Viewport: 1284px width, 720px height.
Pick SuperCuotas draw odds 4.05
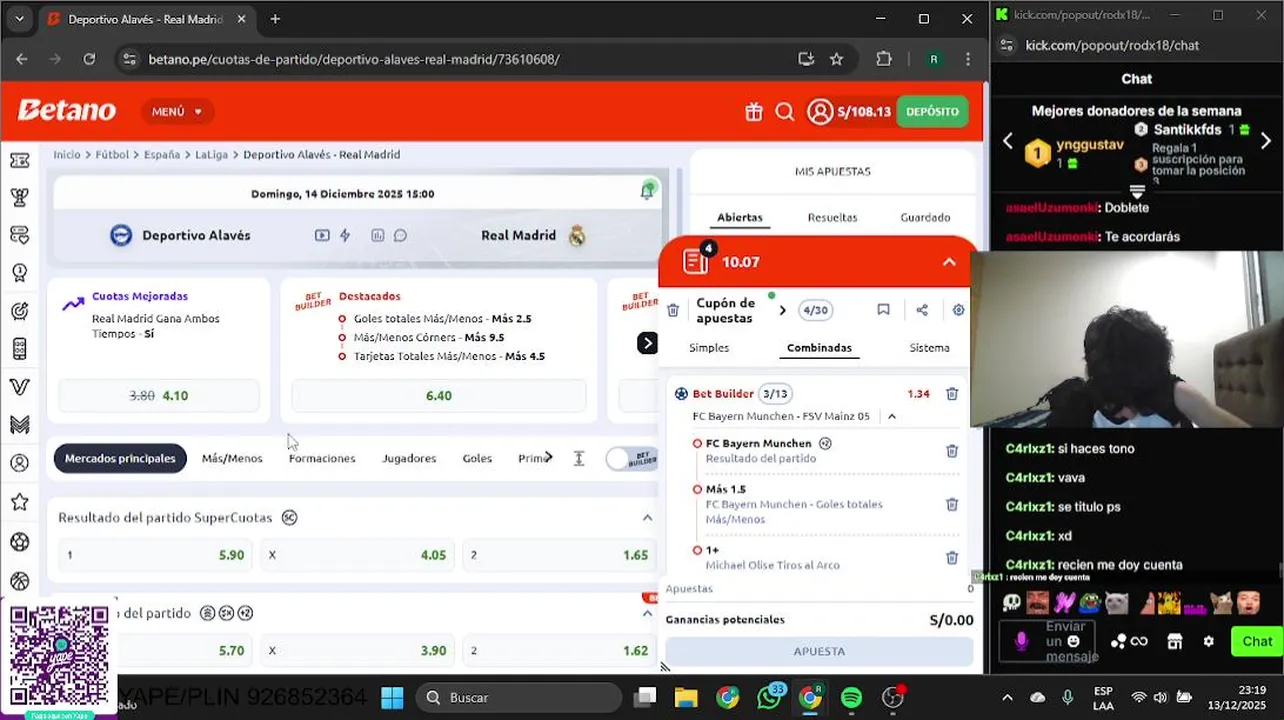pos(357,555)
